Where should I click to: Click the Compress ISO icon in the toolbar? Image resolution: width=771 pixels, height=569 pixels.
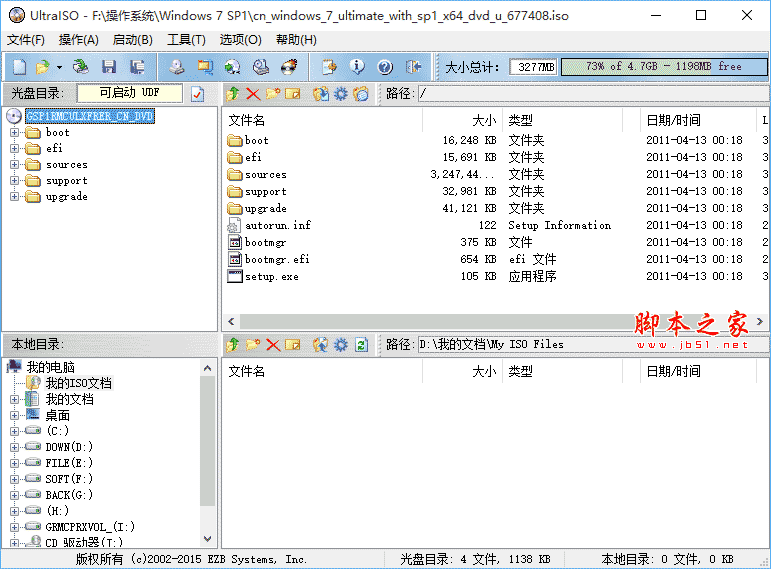[205, 66]
